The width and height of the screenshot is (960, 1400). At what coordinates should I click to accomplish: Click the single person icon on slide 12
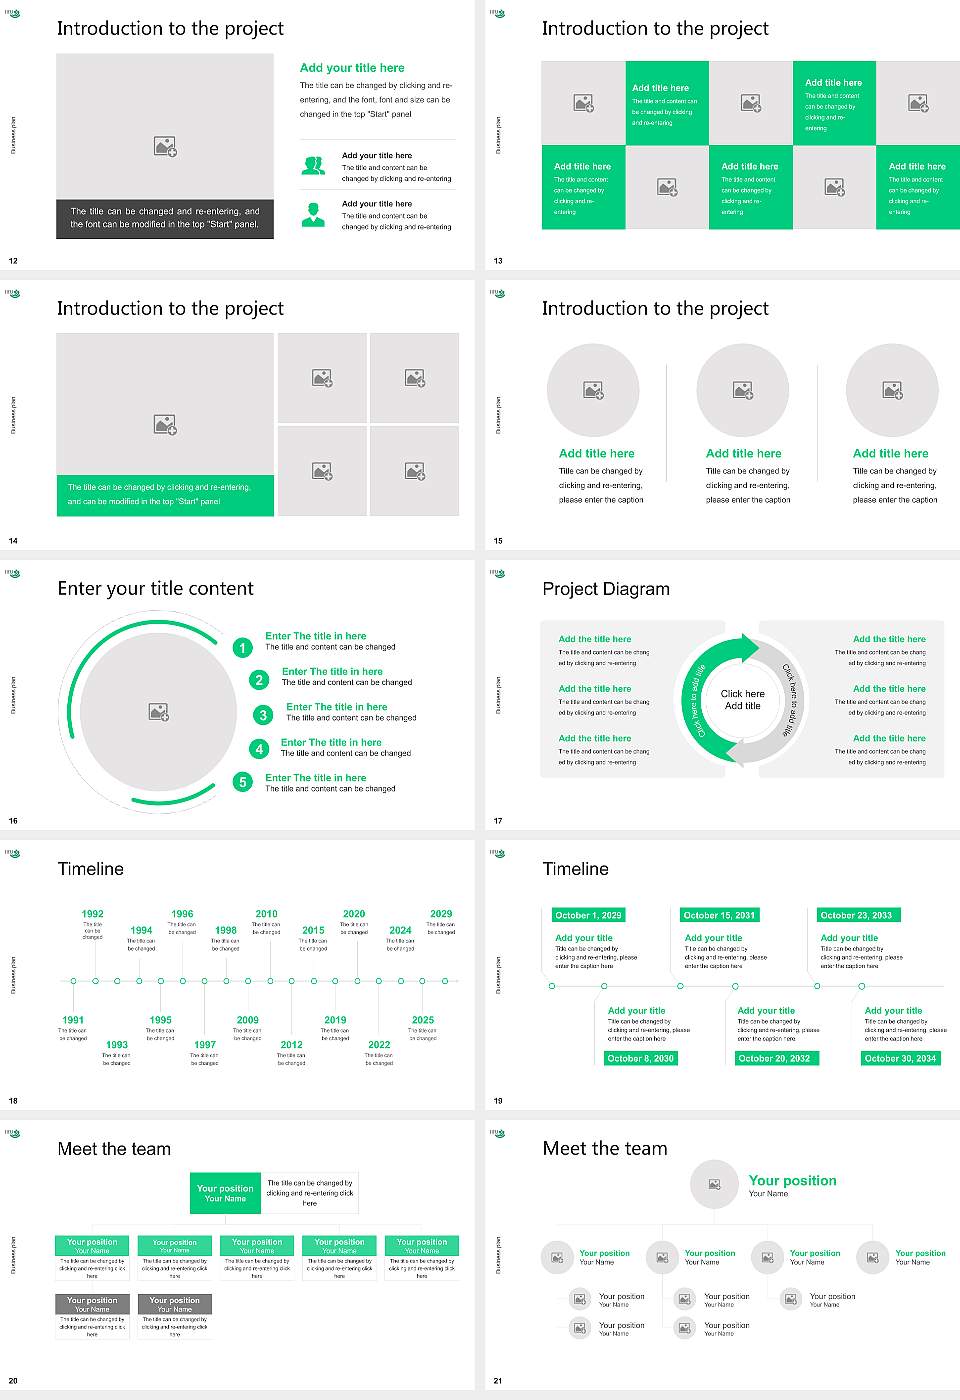point(313,214)
